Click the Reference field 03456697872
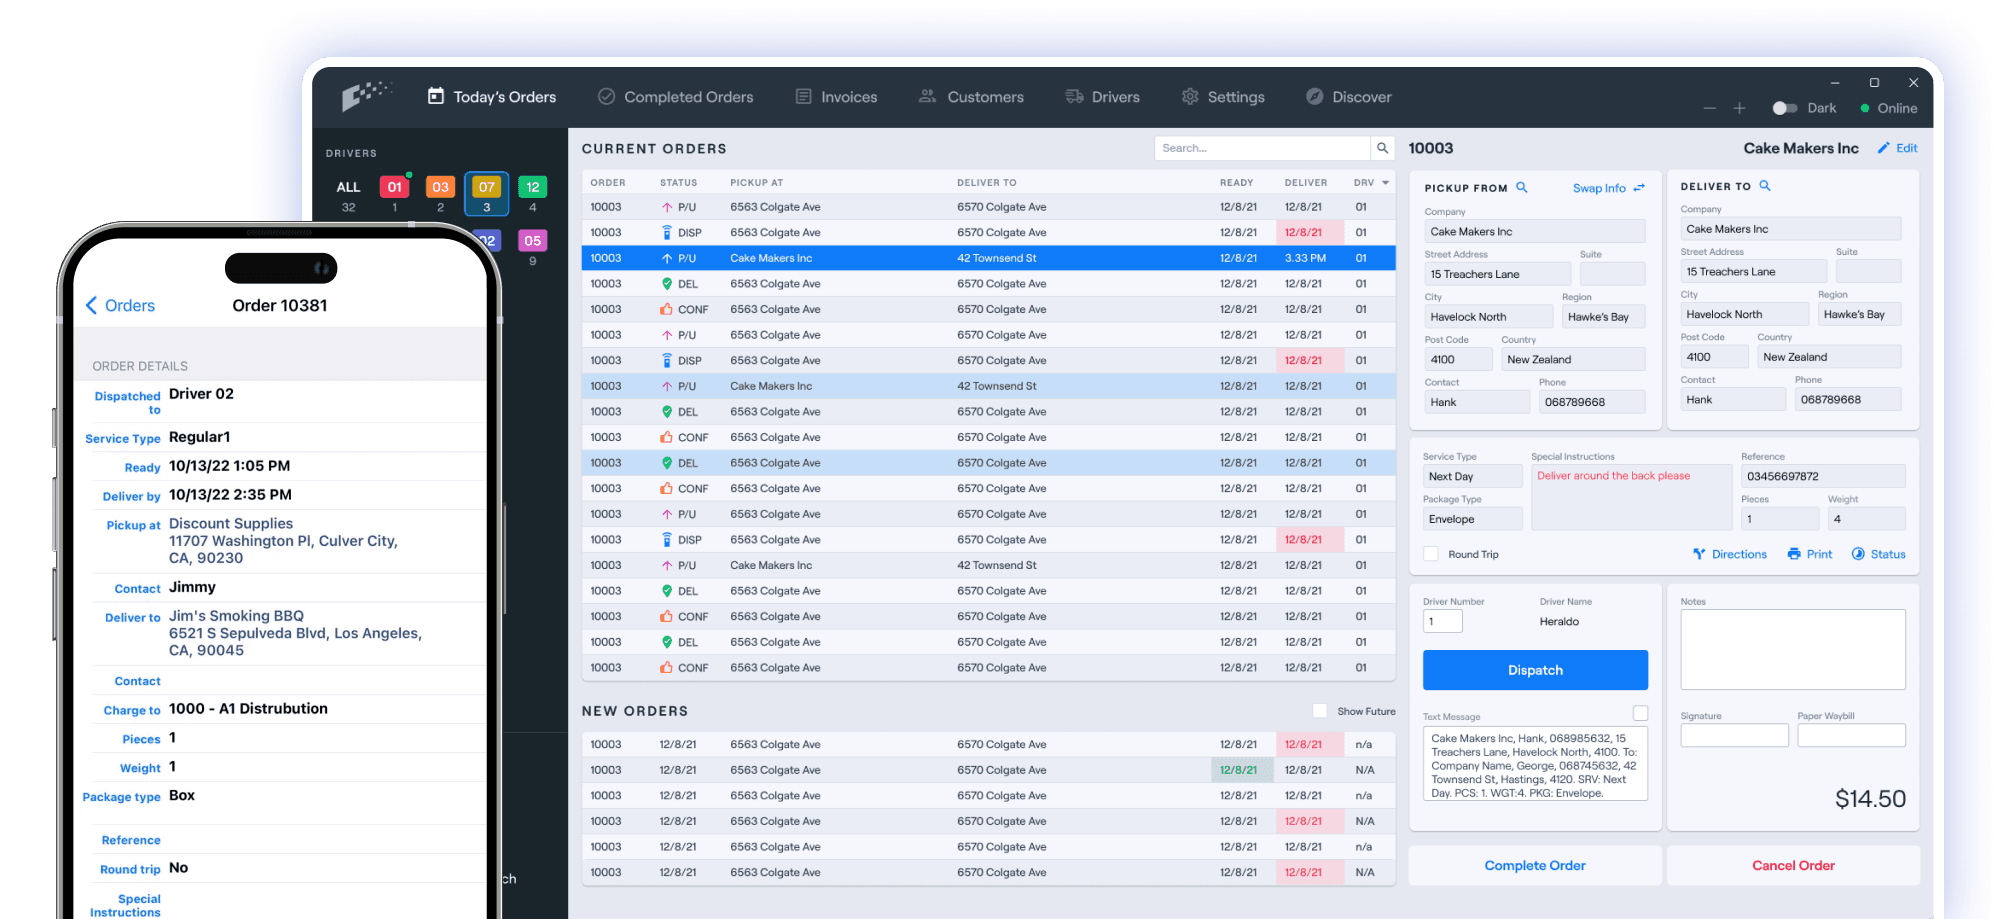1999x919 pixels. coord(1823,477)
